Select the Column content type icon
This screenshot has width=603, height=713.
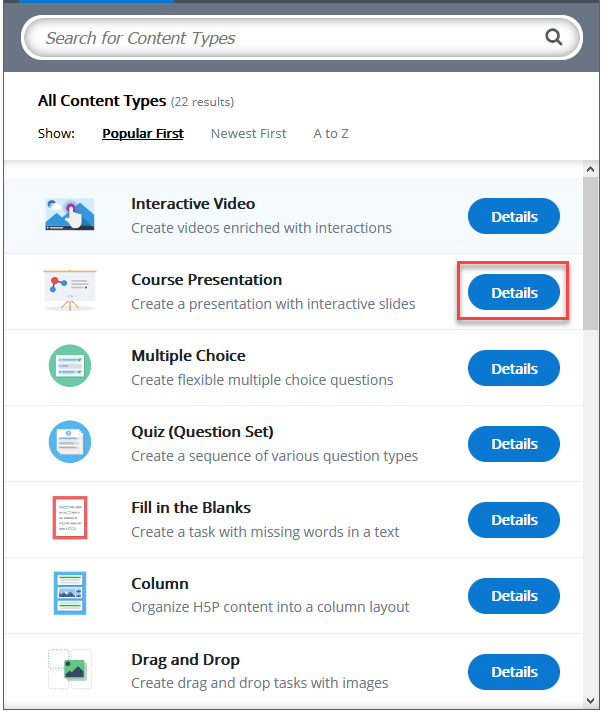[70, 595]
